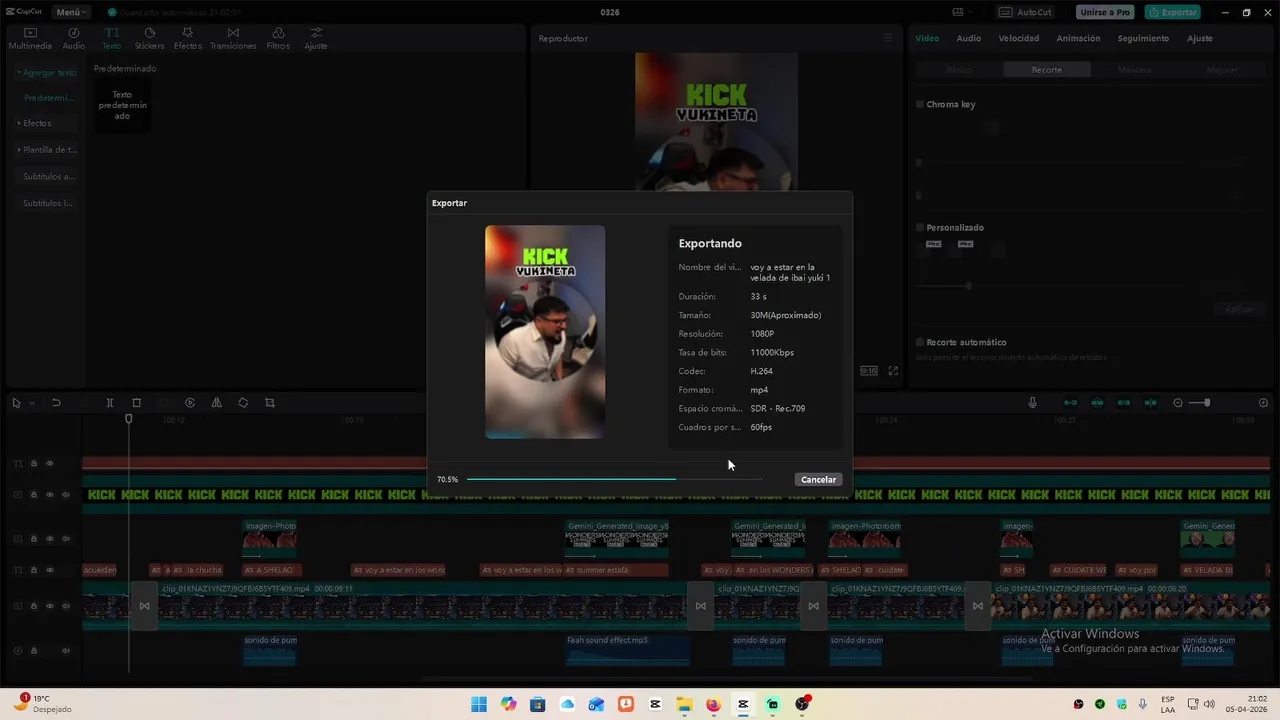Screen dimensions: 1280x720
Task: Click the transition marker at the playhead clip cut
Action: (x=144, y=606)
